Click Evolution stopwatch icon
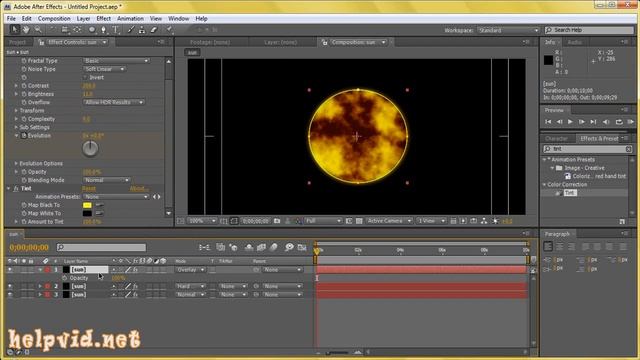Viewport: 640px width, 360px height. [24, 136]
